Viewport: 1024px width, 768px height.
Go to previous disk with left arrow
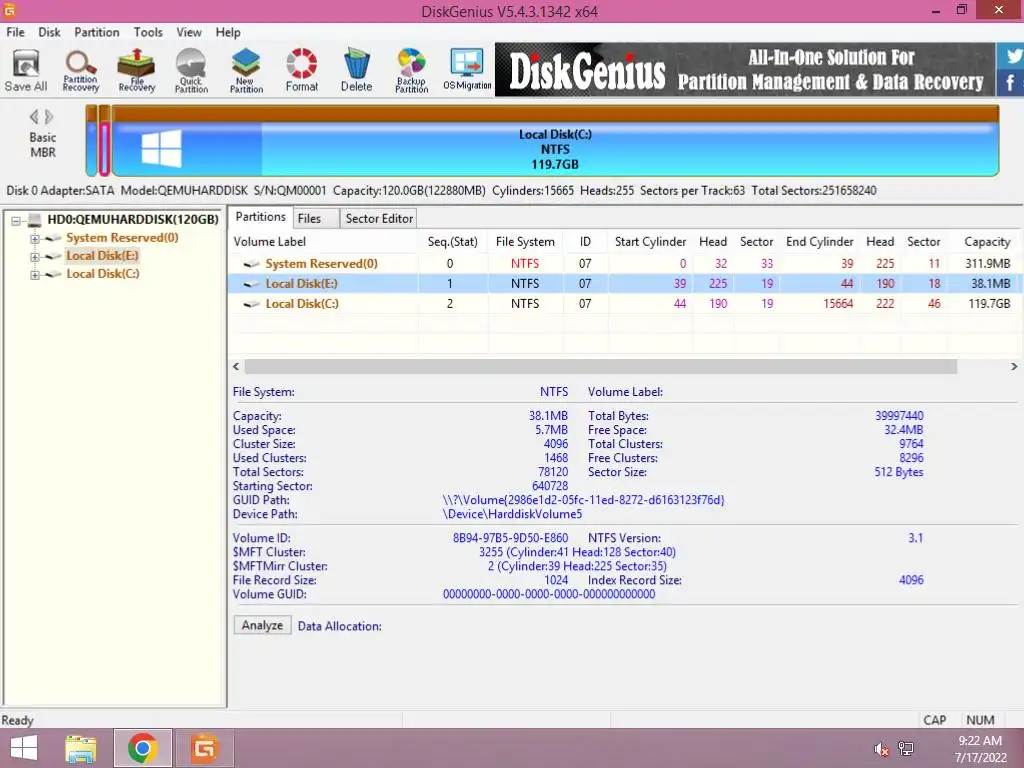point(34,117)
